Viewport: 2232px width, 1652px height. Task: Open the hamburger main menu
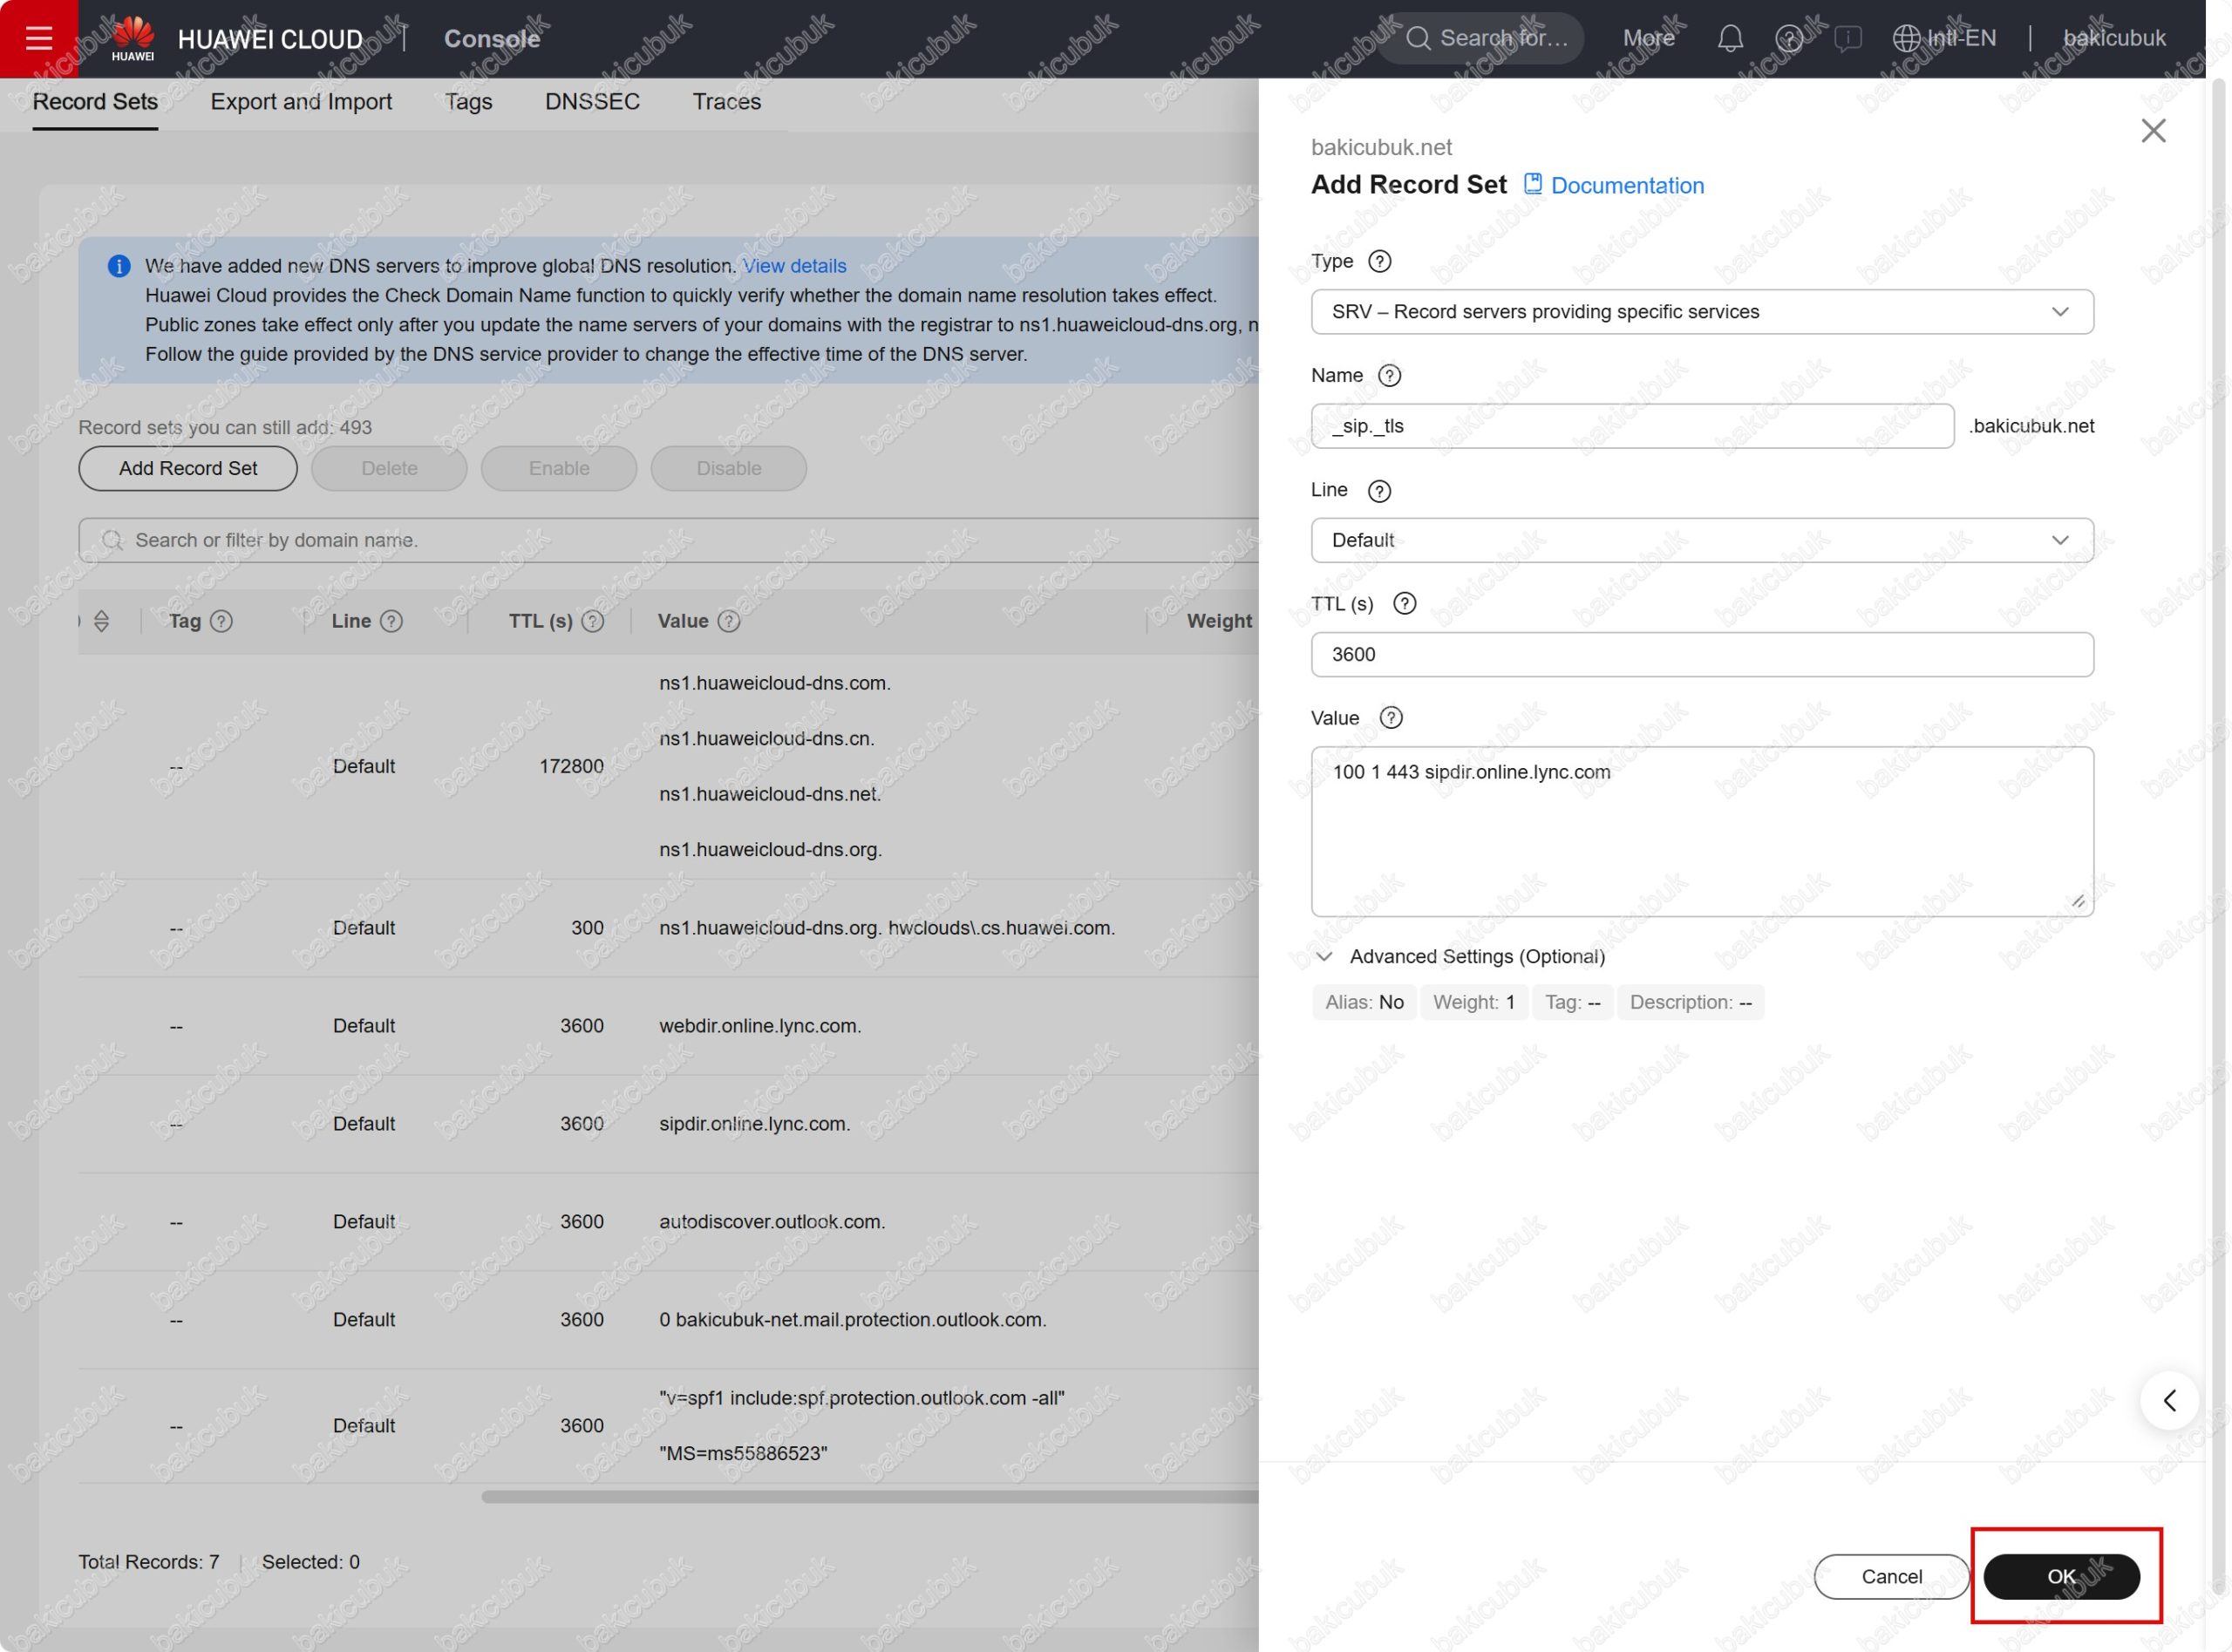(x=39, y=38)
